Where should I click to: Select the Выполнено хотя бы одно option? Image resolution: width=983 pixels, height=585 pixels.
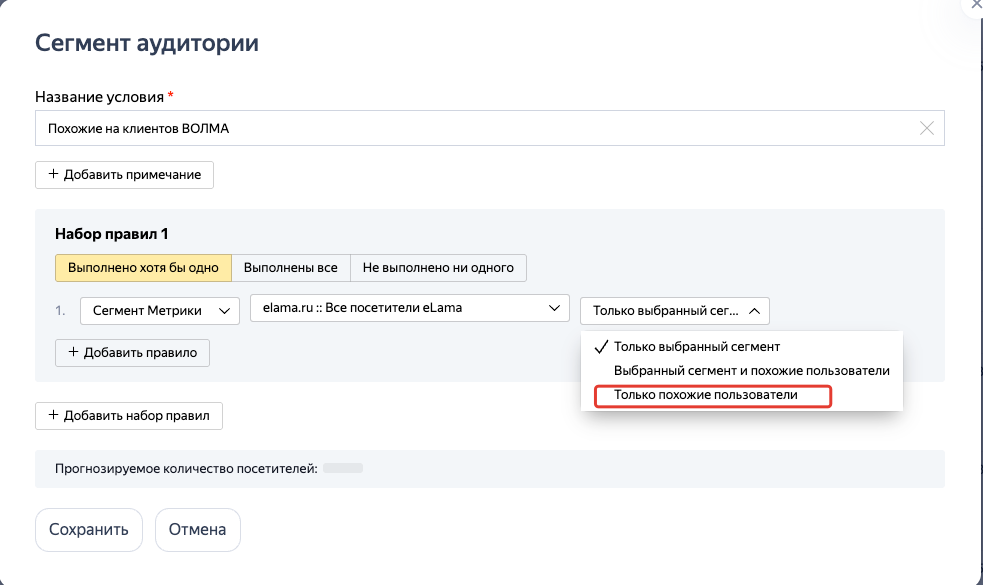pyautogui.click(x=143, y=267)
